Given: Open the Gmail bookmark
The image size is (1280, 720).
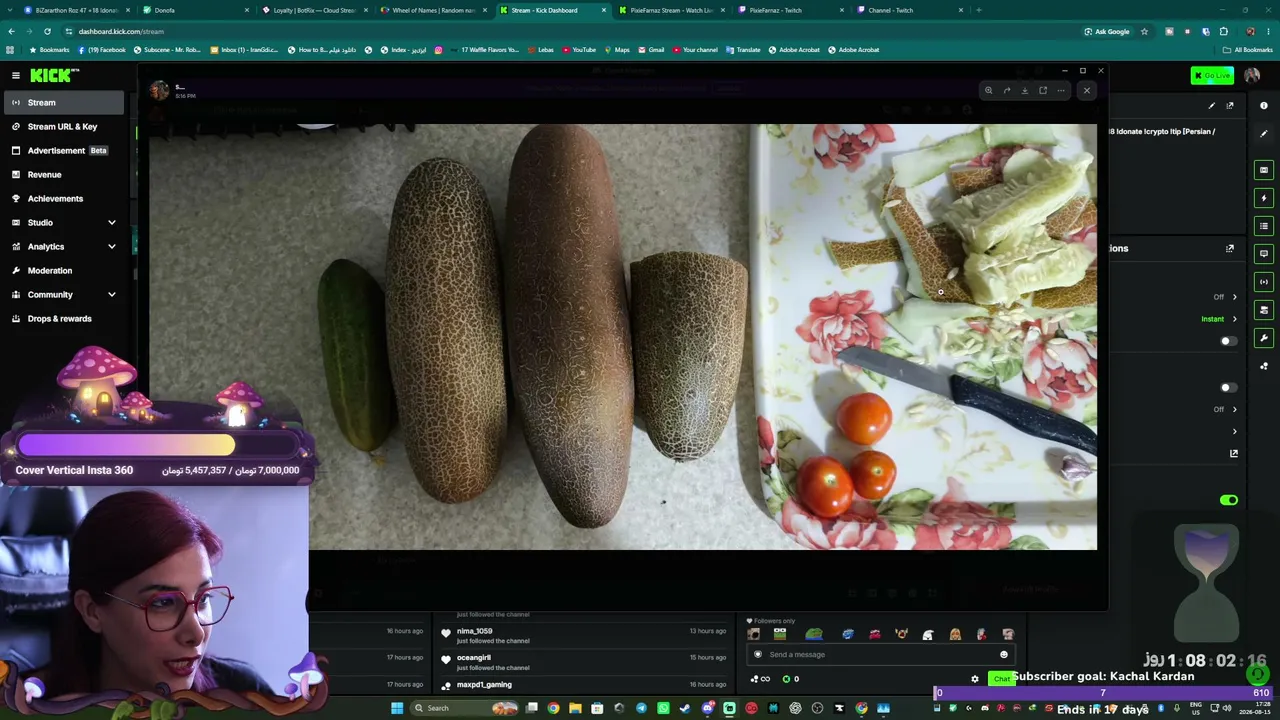Looking at the screenshot, I should (651, 50).
